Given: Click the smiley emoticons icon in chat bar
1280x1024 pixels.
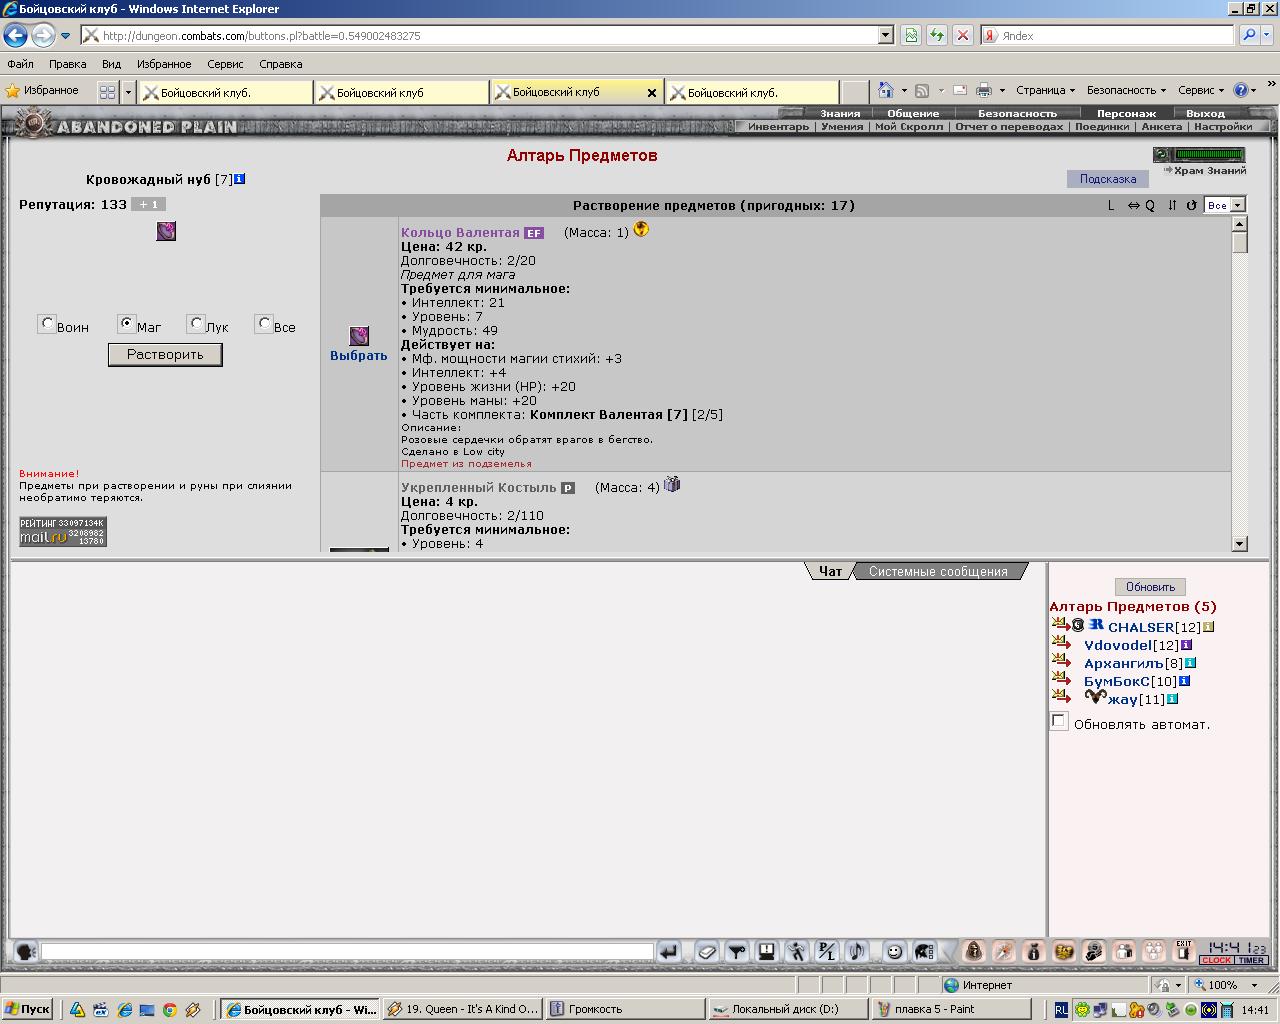Looking at the screenshot, I should tap(895, 952).
